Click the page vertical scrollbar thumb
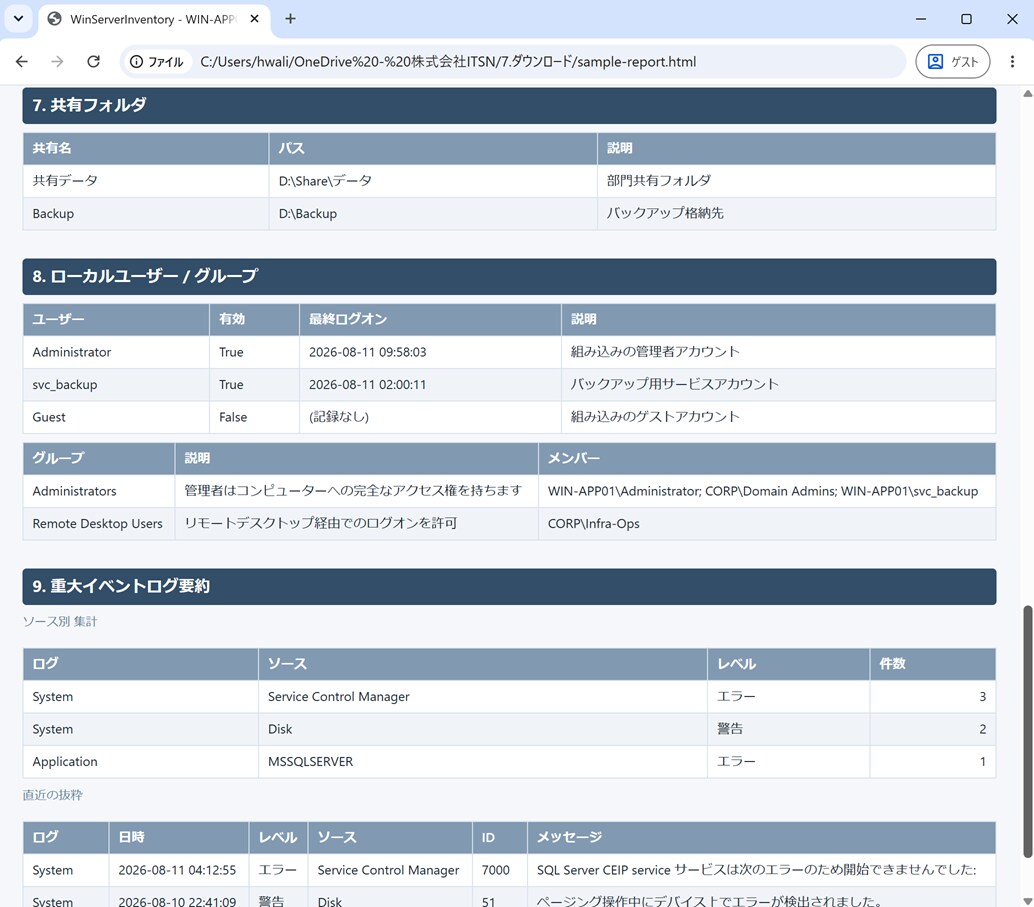Image resolution: width=1034 pixels, height=907 pixels. pos(1027,730)
